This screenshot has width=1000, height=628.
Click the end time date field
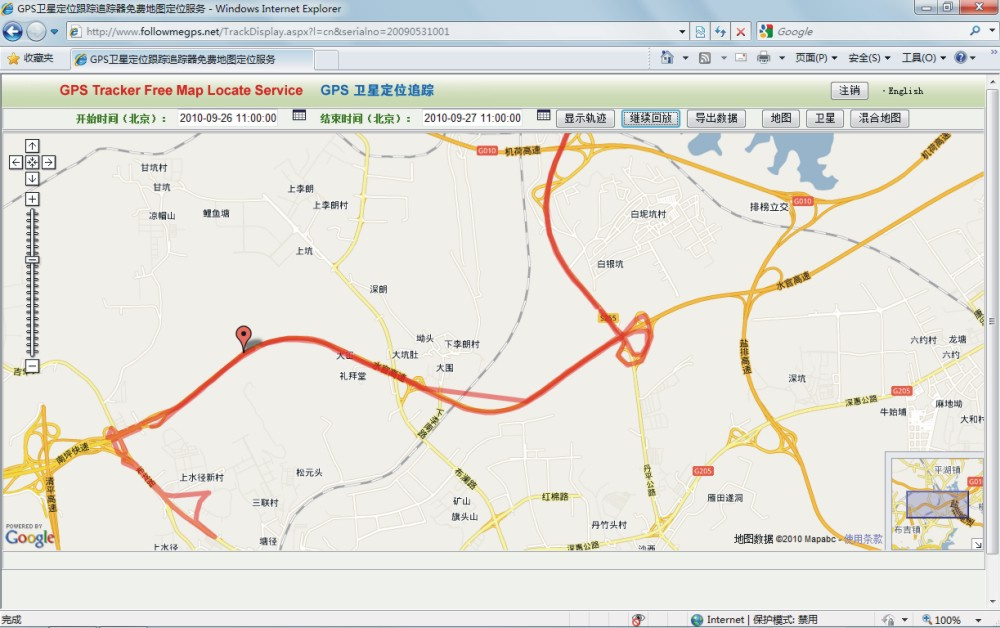tap(472, 118)
